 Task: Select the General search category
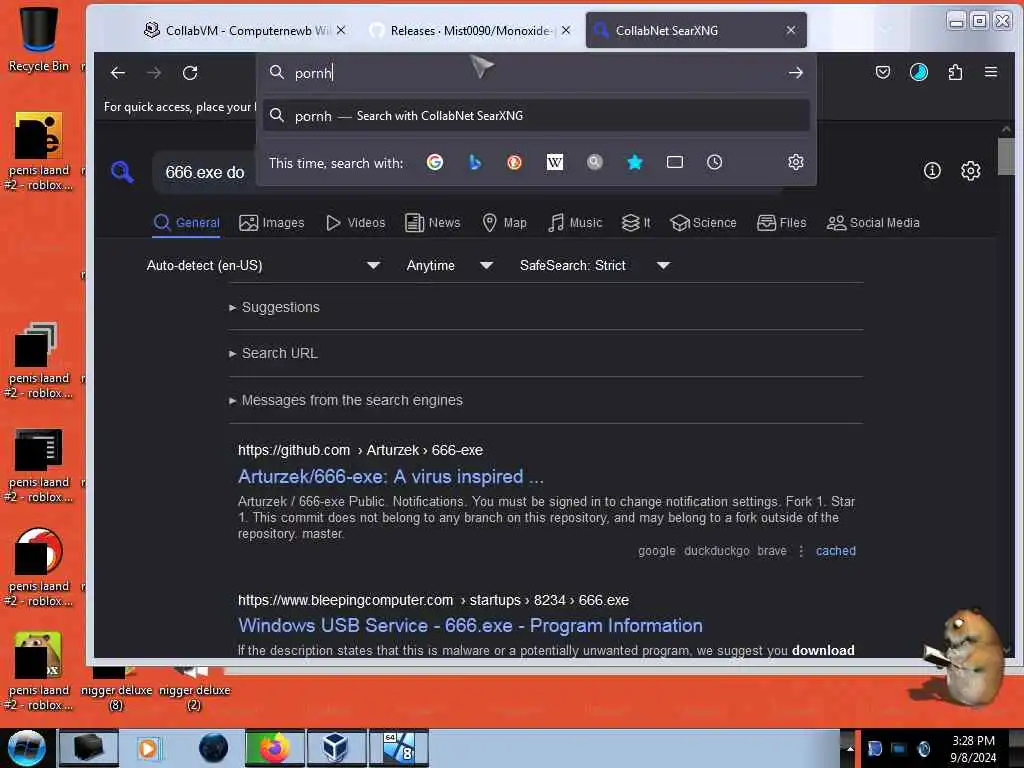(187, 223)
